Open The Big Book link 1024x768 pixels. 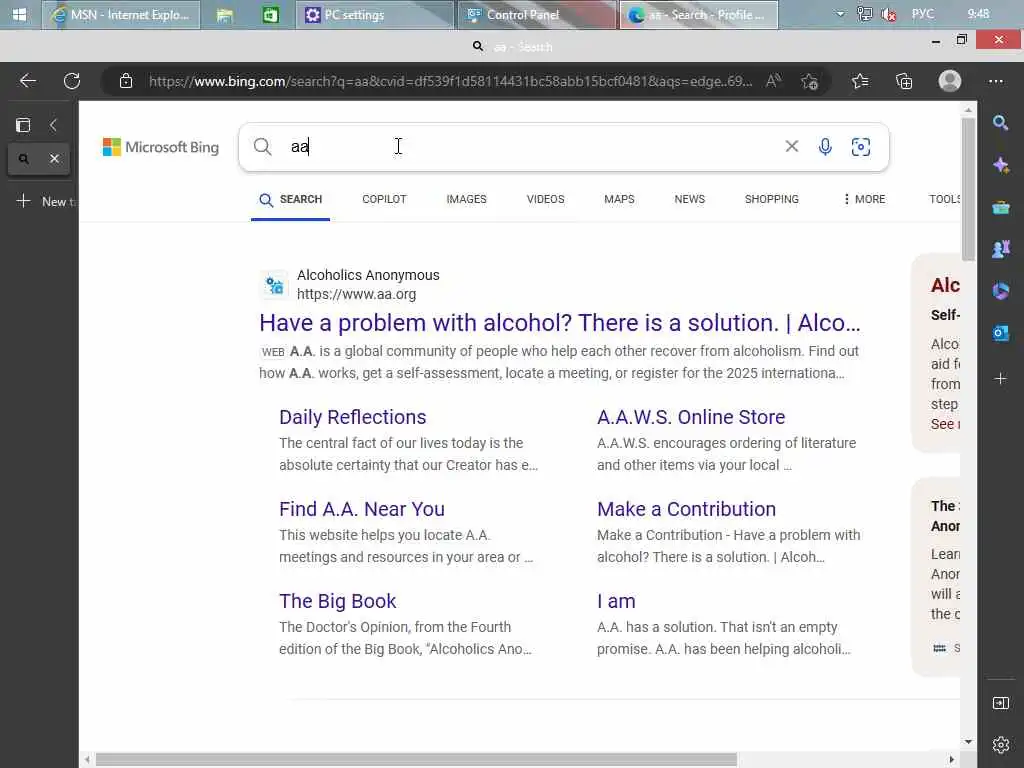pos(338,601)
